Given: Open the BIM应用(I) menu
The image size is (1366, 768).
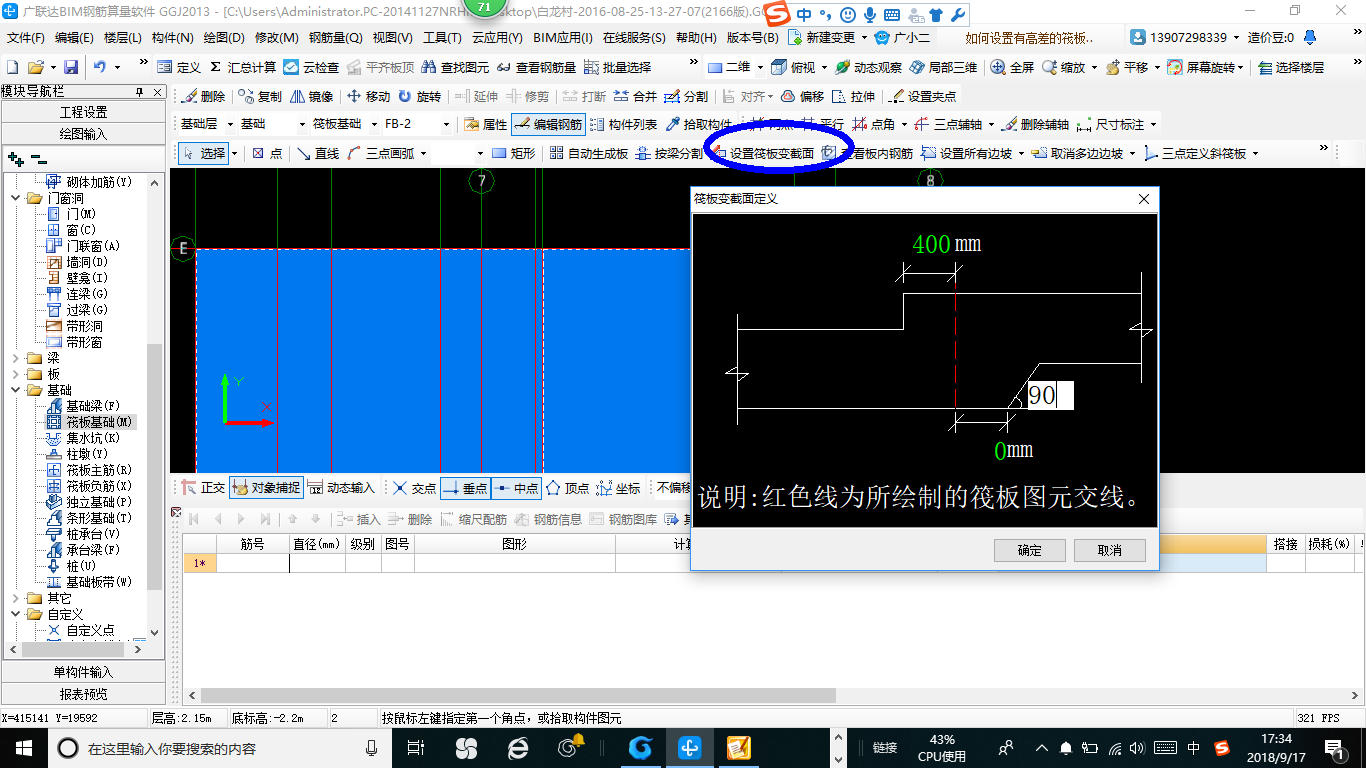Looking at the screenshot, I should point(563,38).
